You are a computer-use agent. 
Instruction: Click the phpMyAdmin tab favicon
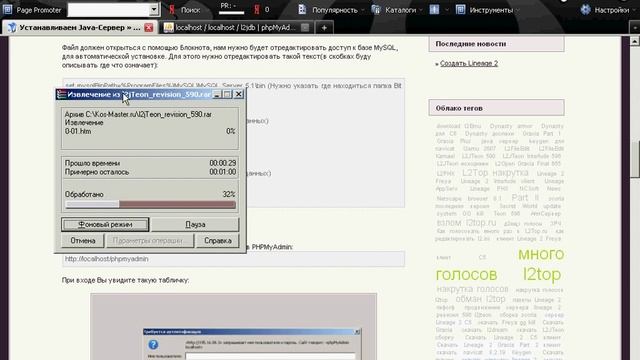pos(169,27)
